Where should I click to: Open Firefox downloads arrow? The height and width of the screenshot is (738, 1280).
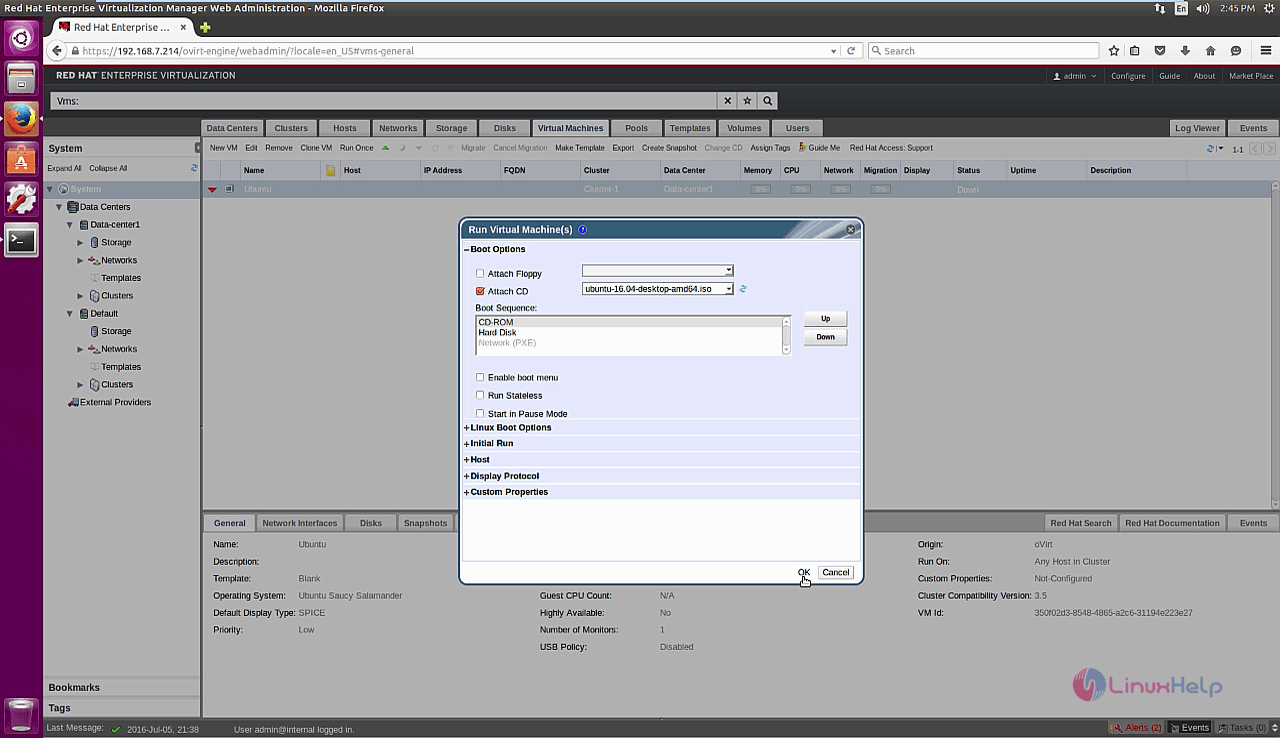tap(1185, 51)
